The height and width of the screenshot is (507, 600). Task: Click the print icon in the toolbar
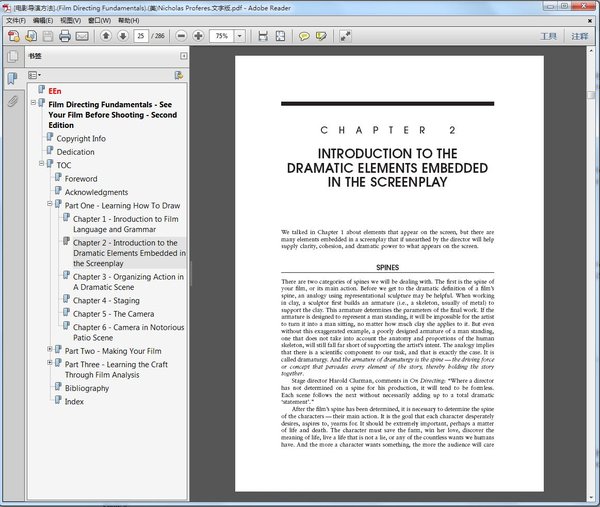[x=65, y=36]
